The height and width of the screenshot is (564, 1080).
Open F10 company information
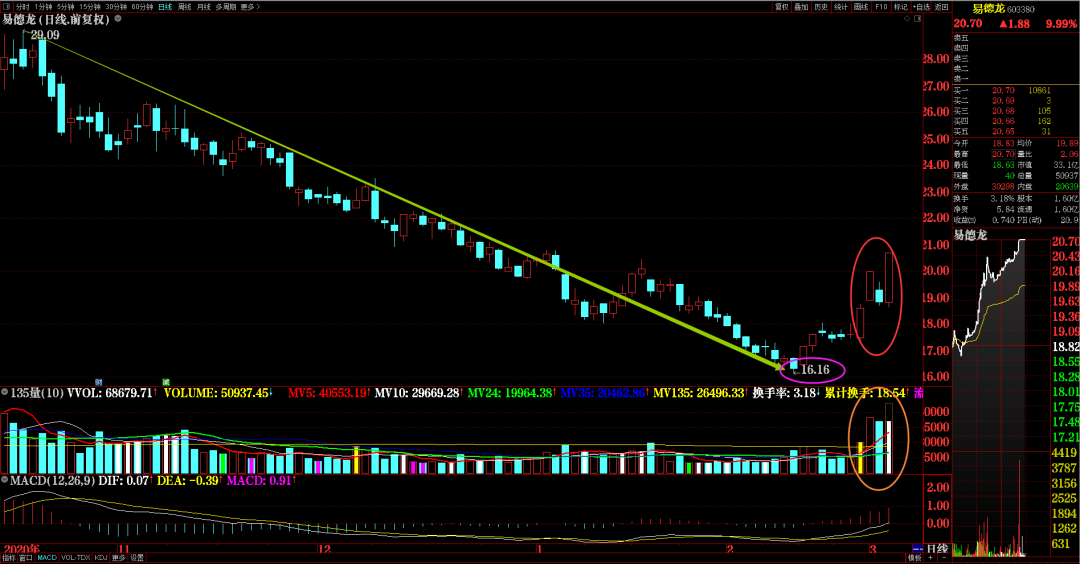tap(881, 6)
